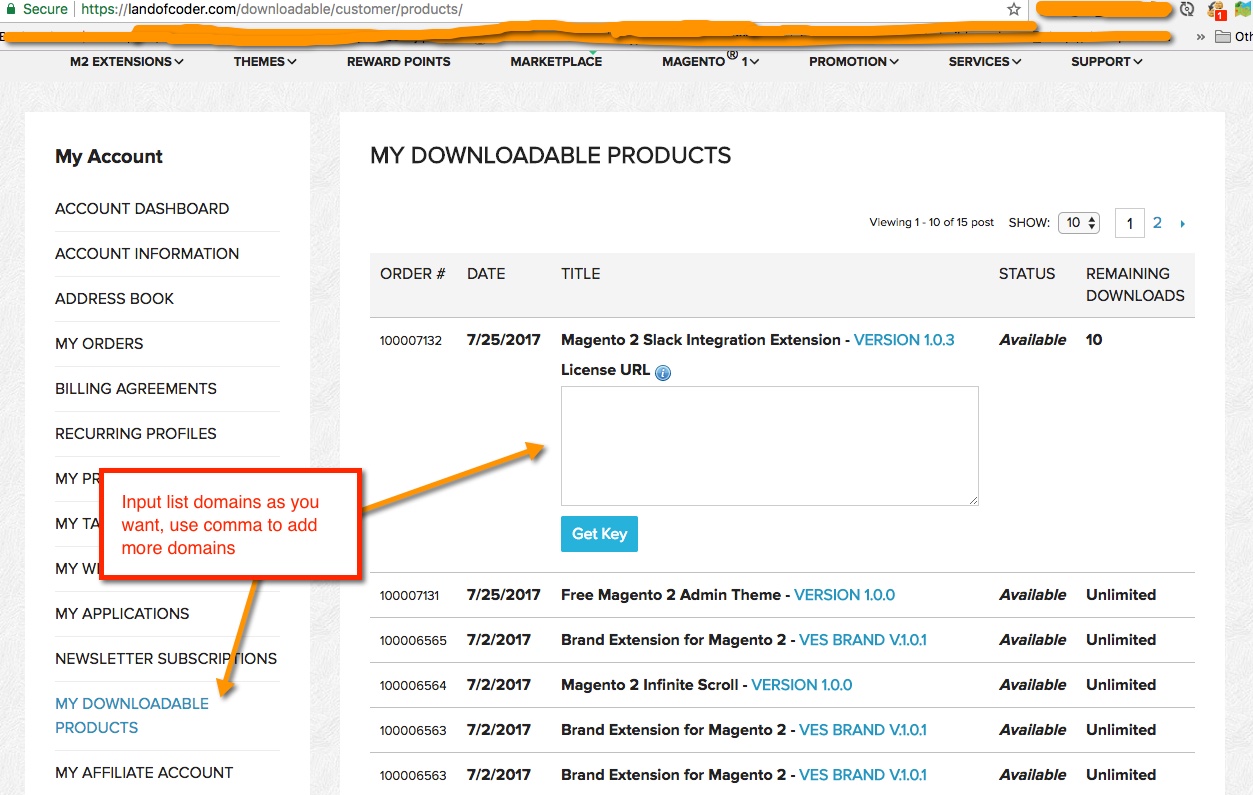Expand the Support menu

click(1107, 61)
